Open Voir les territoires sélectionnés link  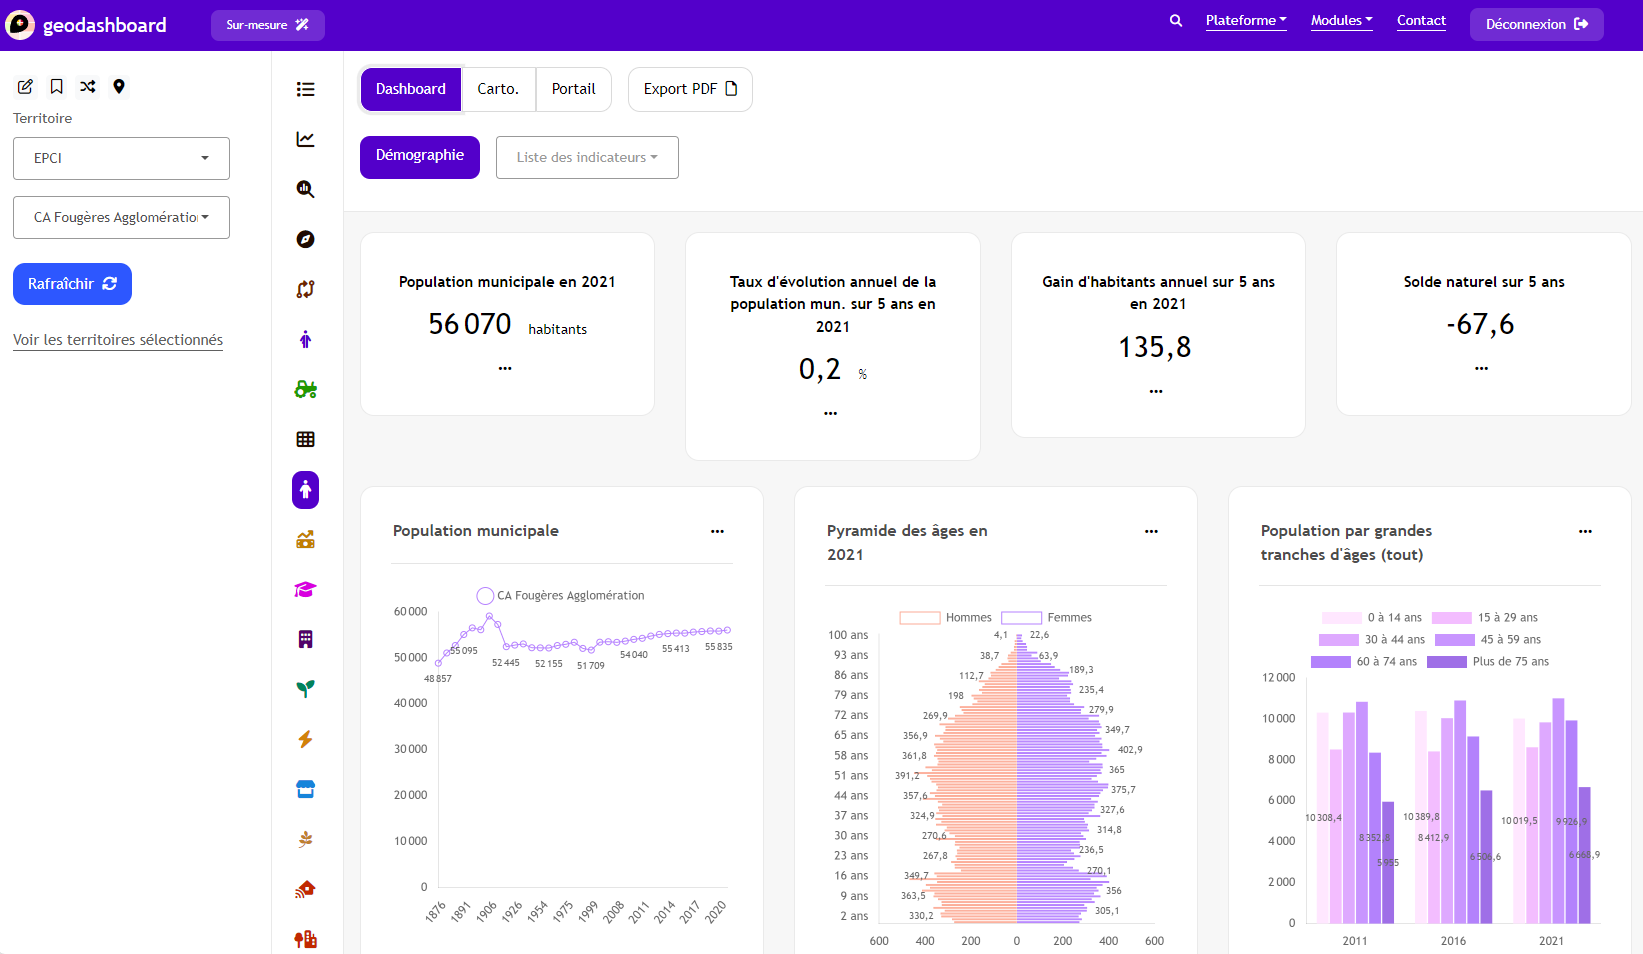pyautogui.click(x=118, y=340)
